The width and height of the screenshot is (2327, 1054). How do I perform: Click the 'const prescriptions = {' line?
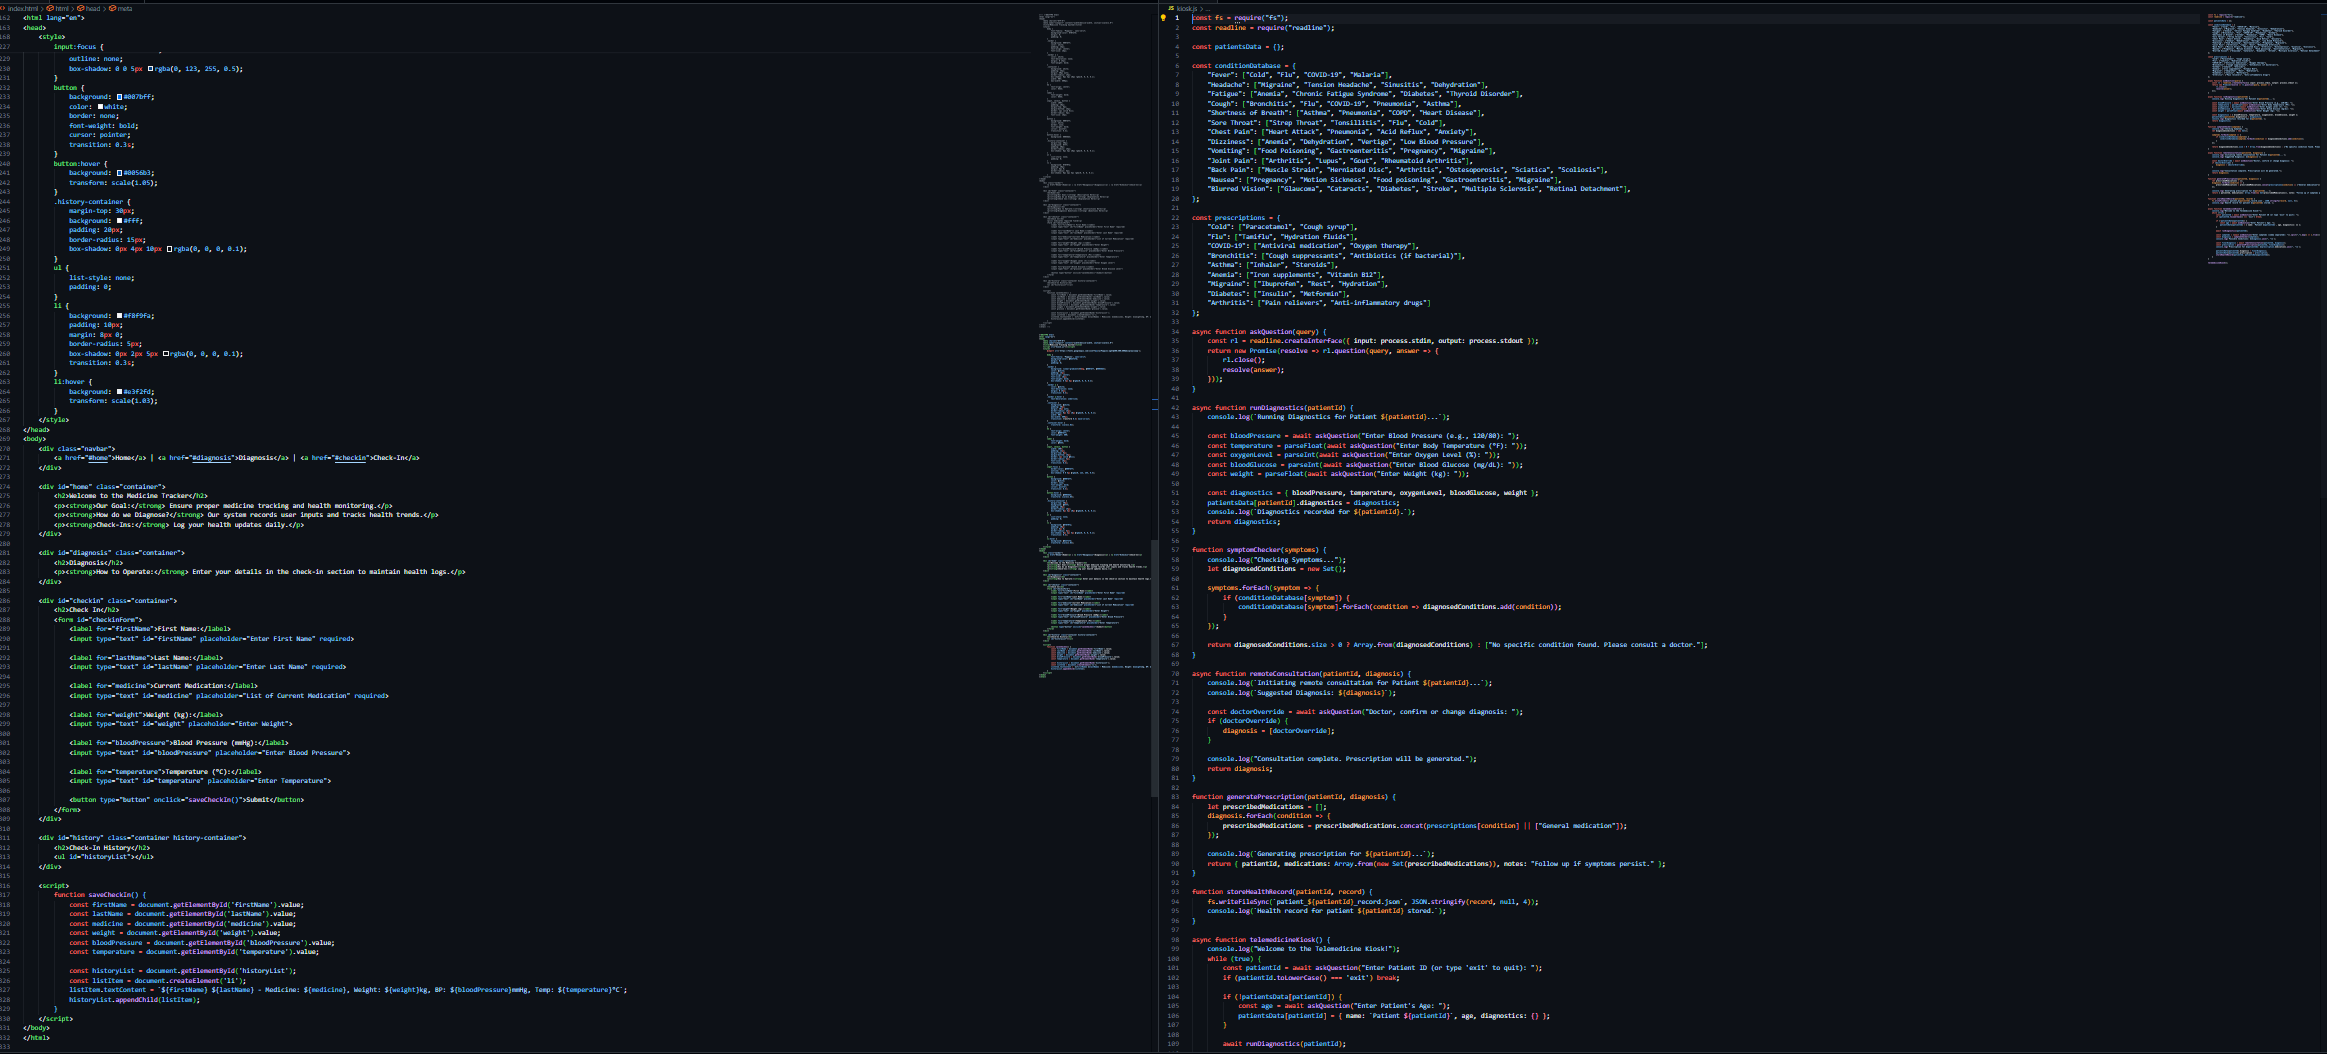click(x=1236, y=218)
